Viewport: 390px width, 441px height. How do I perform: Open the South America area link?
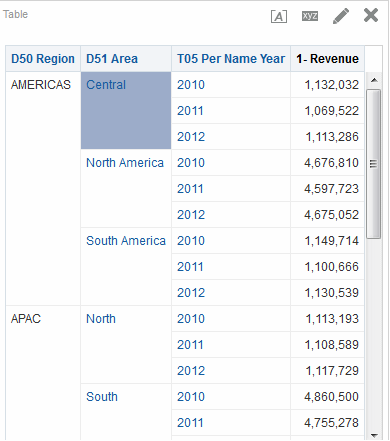click(x=126, y=241)
